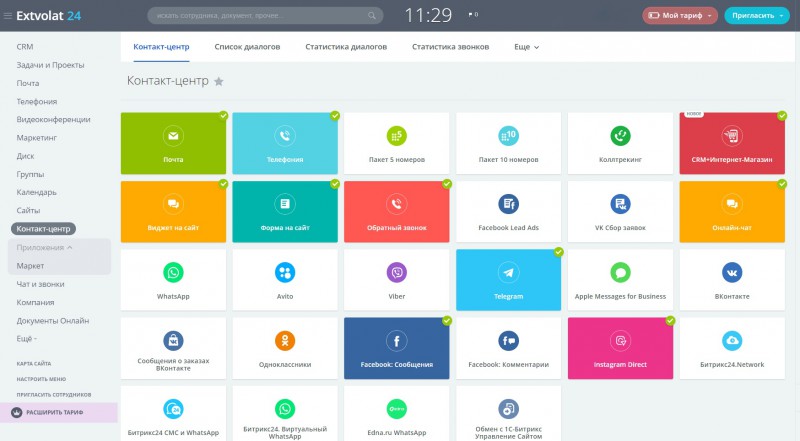
Task: Click the 11:29 clock display
Action: tap(428, 15)
